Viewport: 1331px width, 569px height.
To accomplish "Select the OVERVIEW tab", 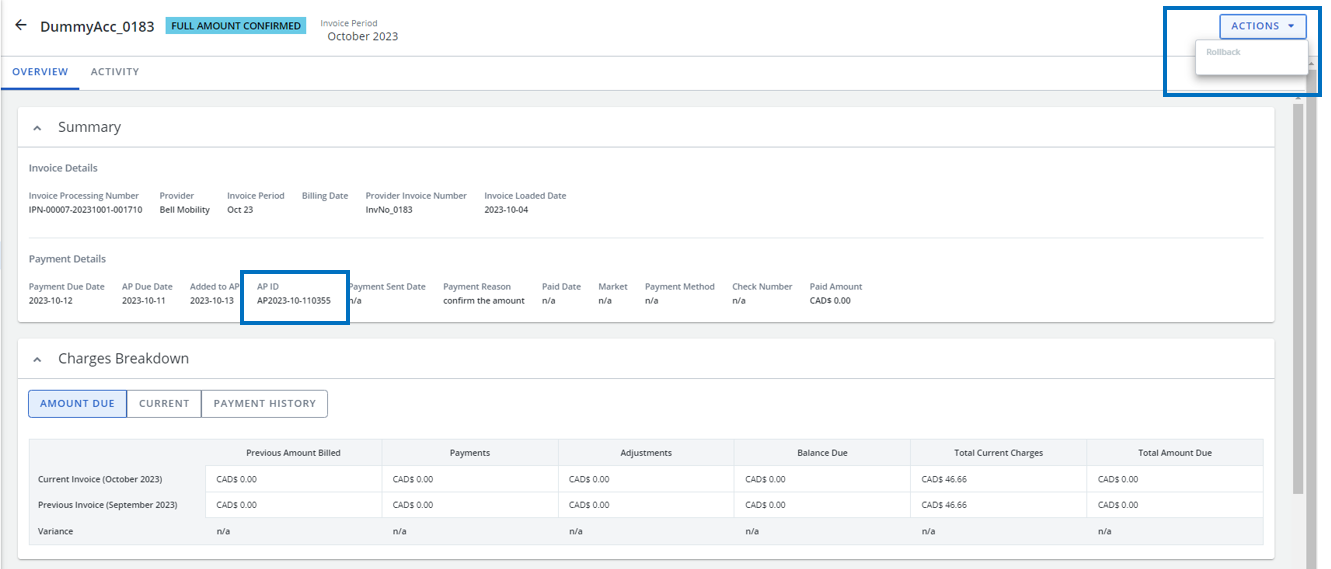I will point(40,72).
